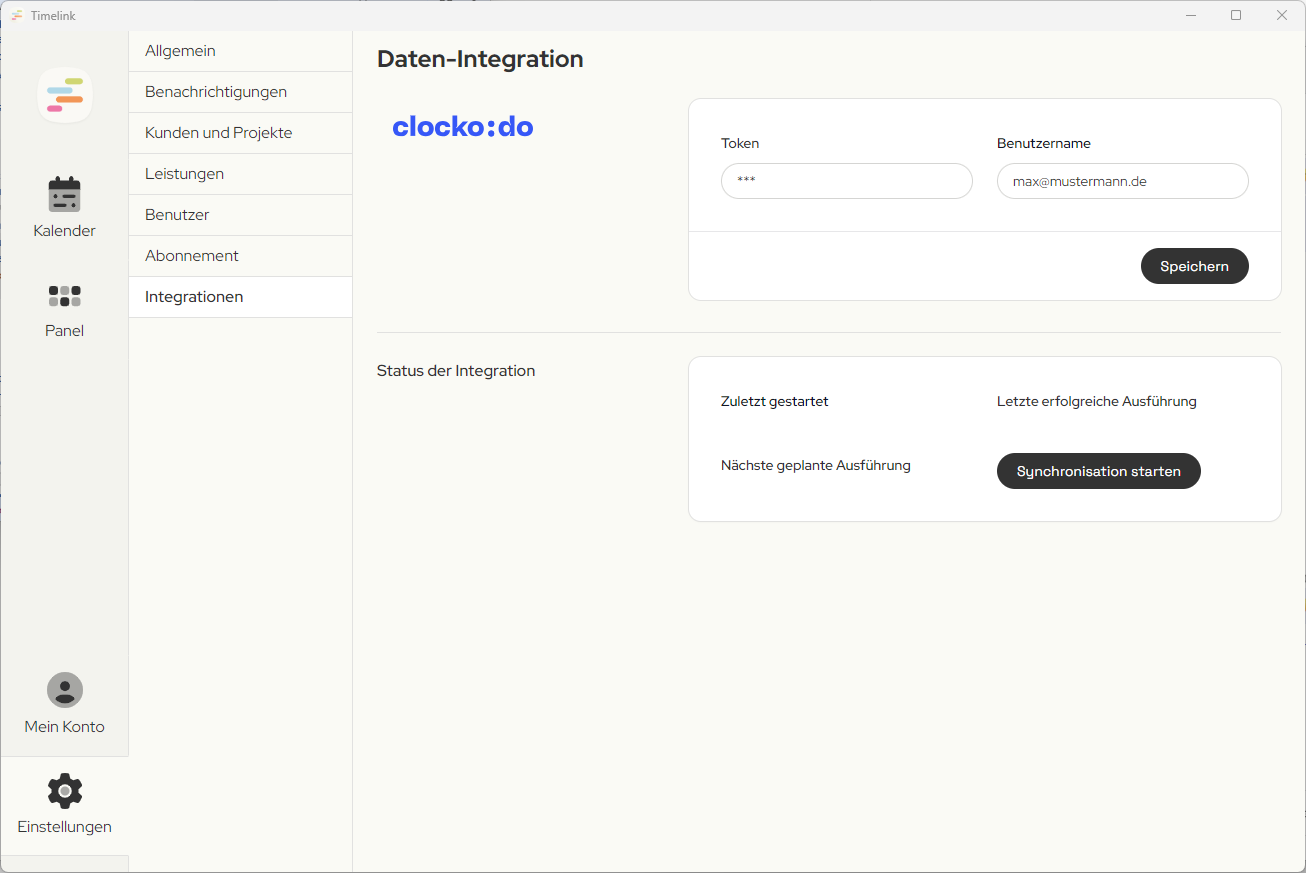The width and height of the screenshot is (1306, 873).
Task: Click the Status der Integration label
Action: tap(456, 371)
